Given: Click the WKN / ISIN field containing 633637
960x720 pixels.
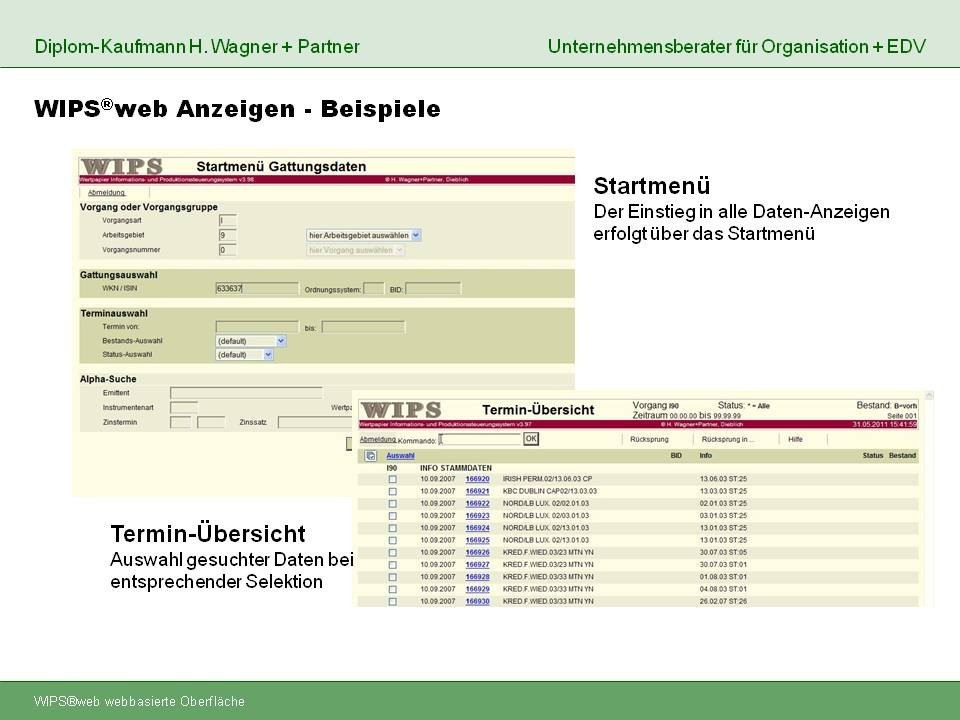Looking at the screenshot, I should coord(257,288).
